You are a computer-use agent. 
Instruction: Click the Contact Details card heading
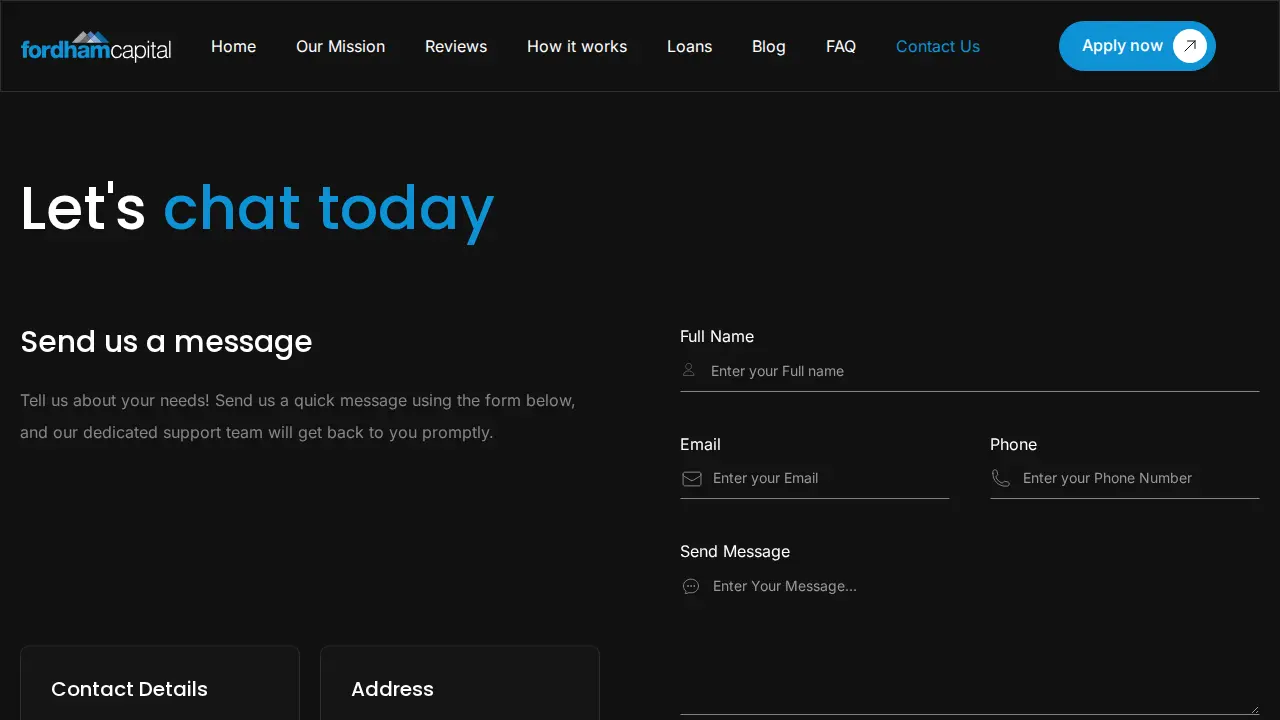pyautogui.click(x=129, y=689)
